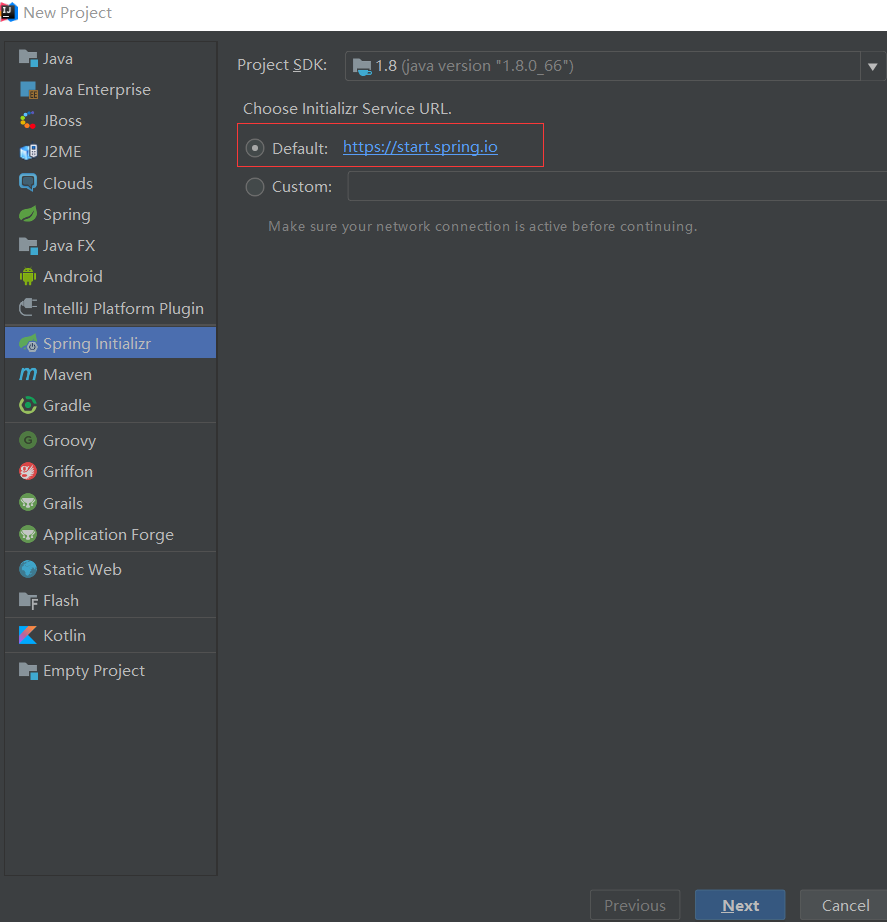Click the Java folder icon
887x922 pixels.
tap(28, 58)
